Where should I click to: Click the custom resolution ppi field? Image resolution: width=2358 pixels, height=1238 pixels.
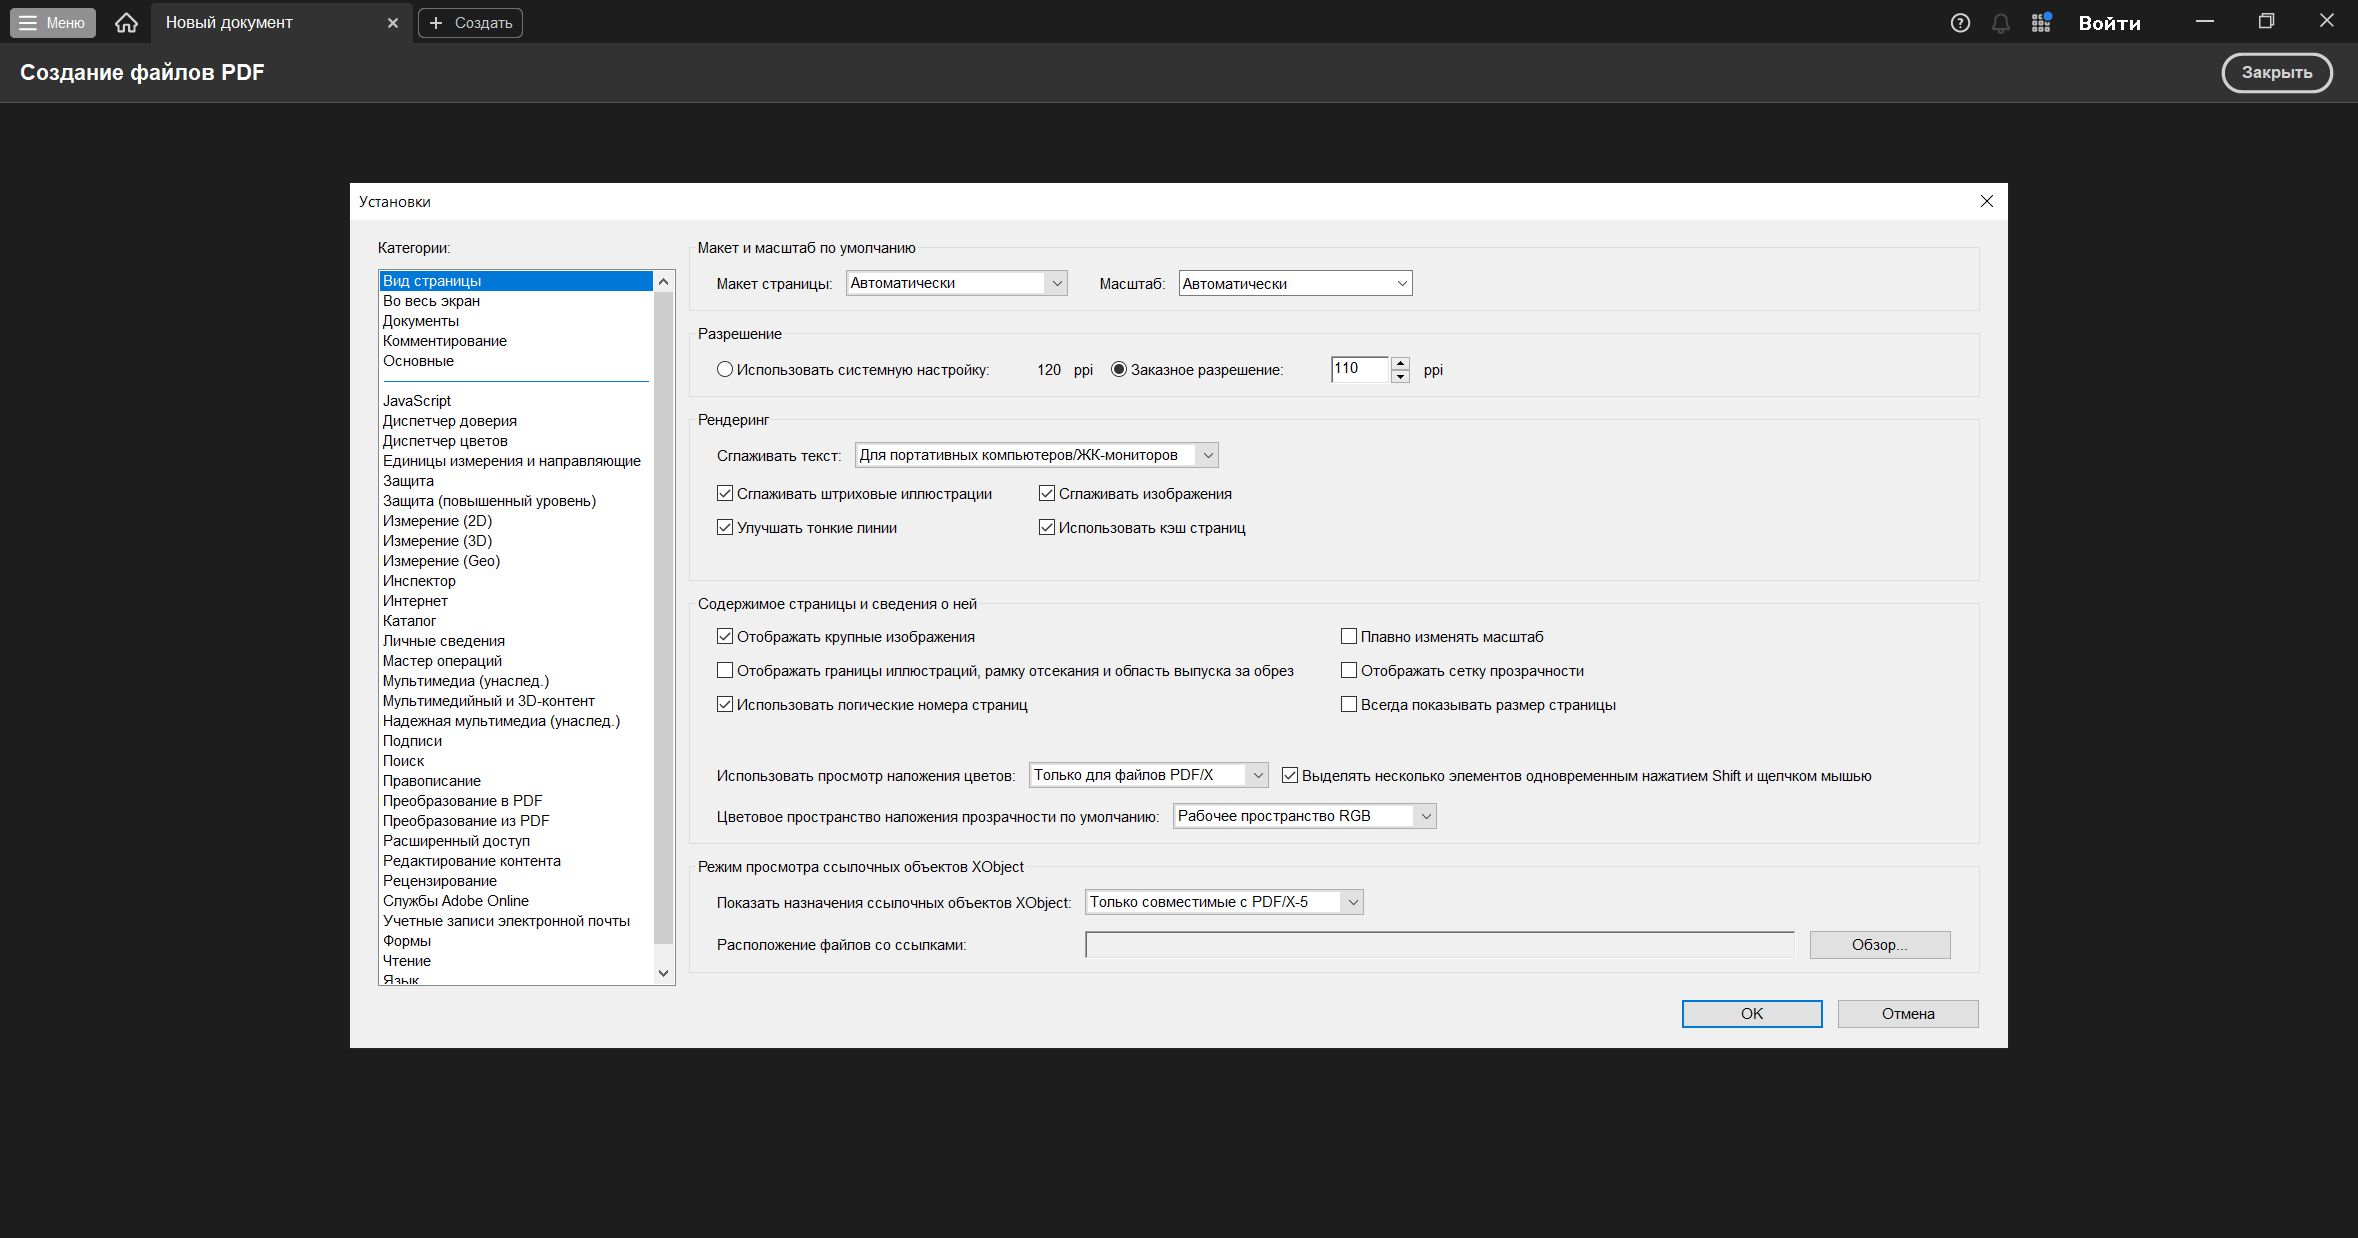coord(1360,369)
